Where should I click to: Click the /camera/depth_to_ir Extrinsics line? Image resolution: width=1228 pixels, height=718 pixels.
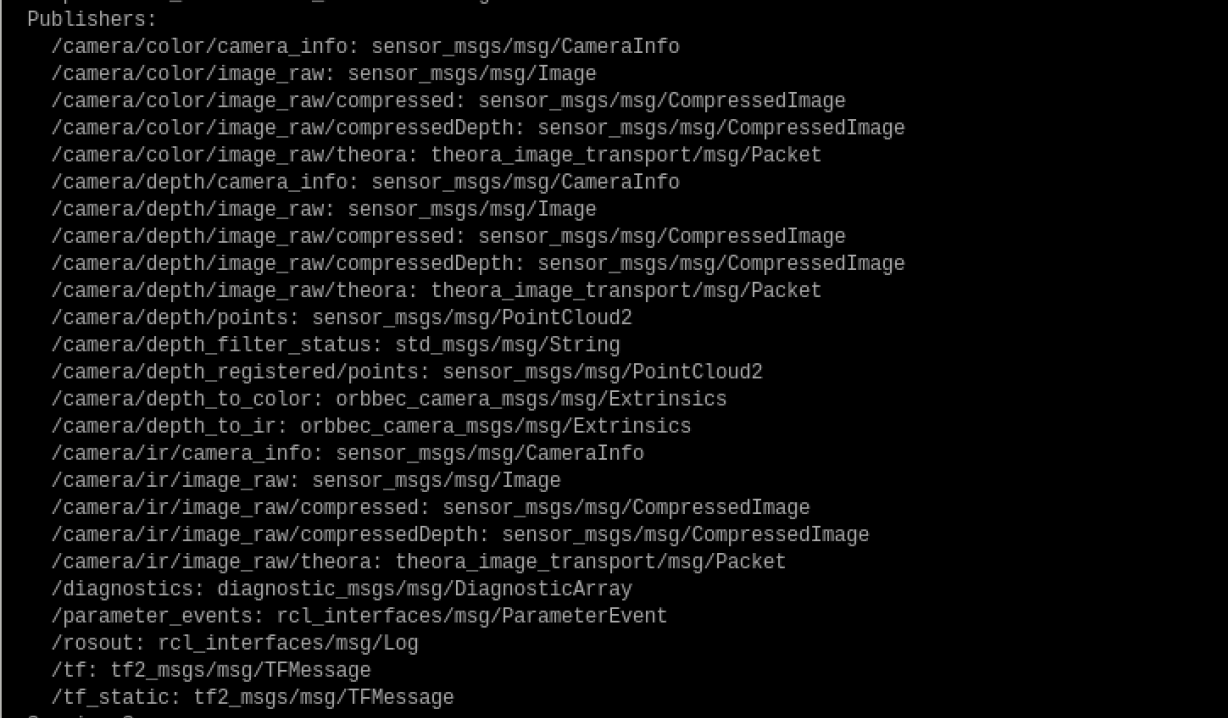[x=371, y=425]
